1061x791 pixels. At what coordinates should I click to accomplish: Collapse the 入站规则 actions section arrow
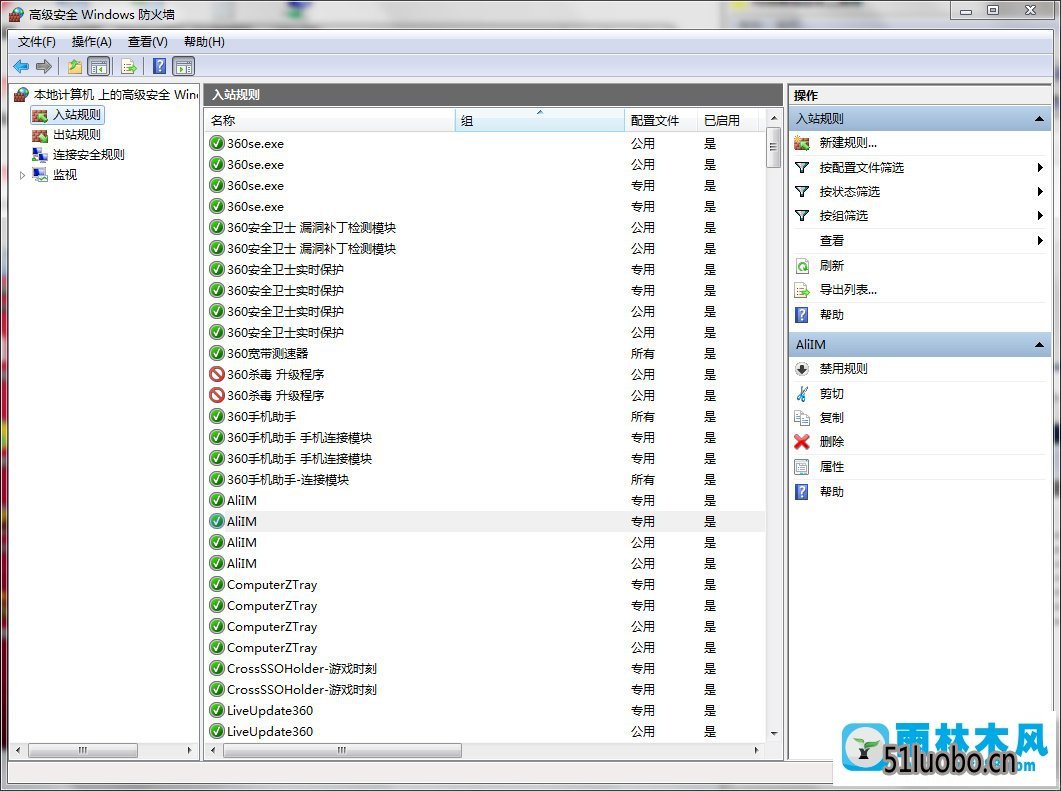1039,119
